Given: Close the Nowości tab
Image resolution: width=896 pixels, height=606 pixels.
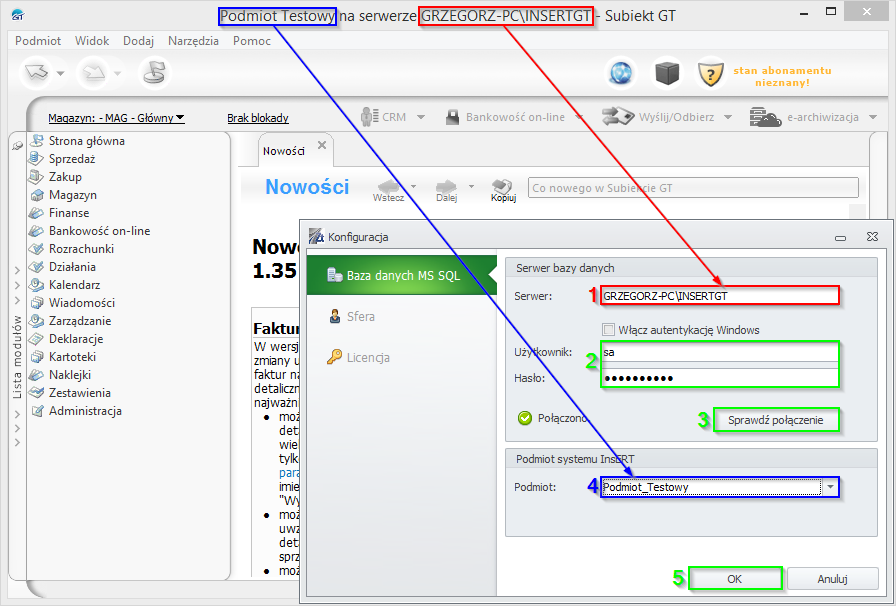Looking at the screenshot, I should pyautogui.click(x=322, y=145).
